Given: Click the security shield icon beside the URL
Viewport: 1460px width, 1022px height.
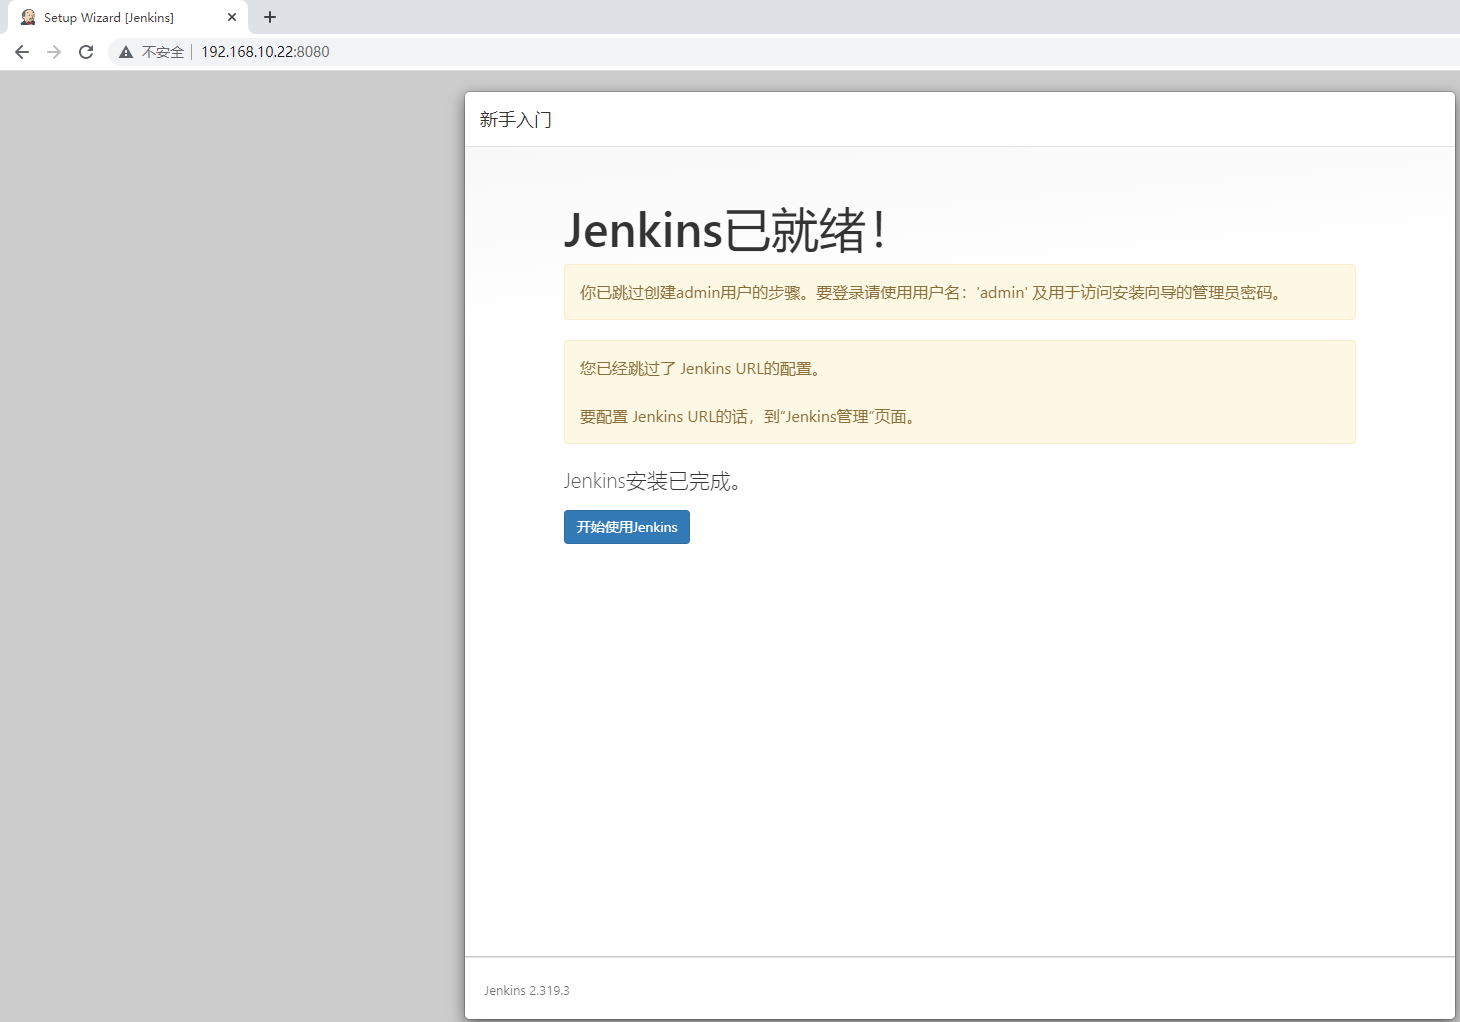Looking at the screenshot, I should click(125, 51).
